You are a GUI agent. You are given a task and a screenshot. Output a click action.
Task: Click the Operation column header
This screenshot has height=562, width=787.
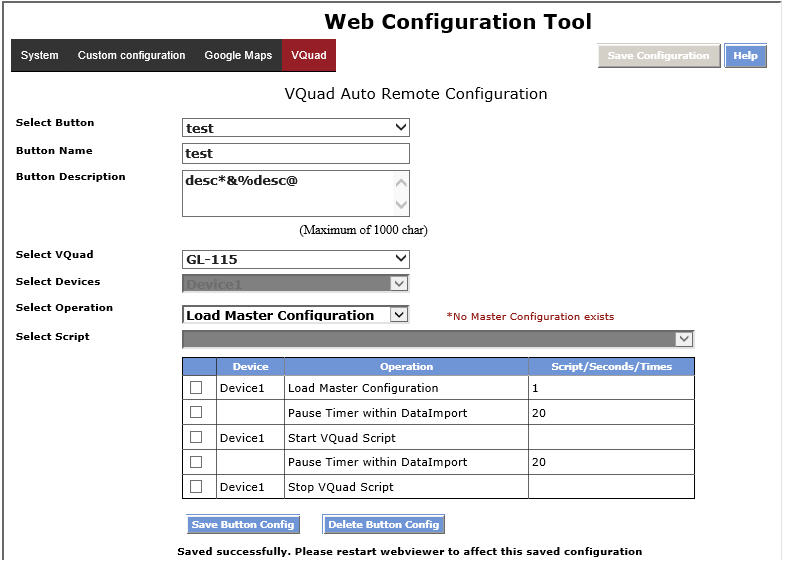click(407, 367)
